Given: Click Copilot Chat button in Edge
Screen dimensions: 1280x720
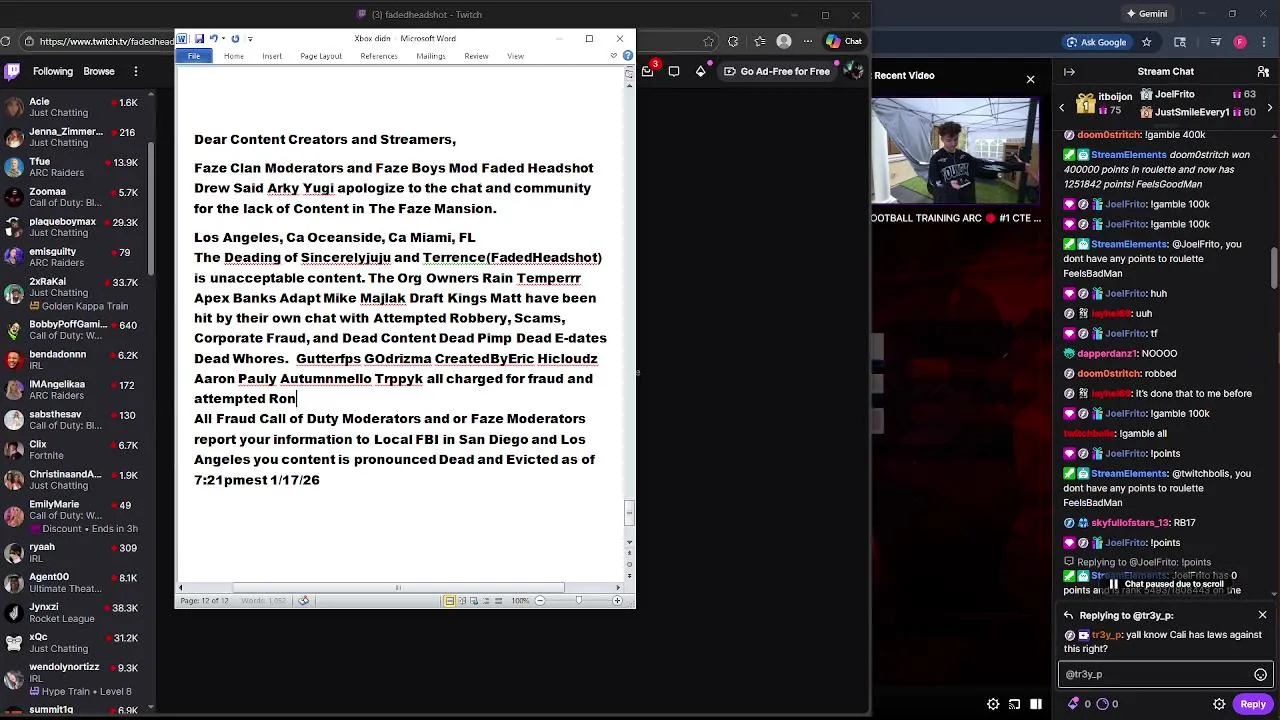Looking at the screenshot, I should [844, 41].
